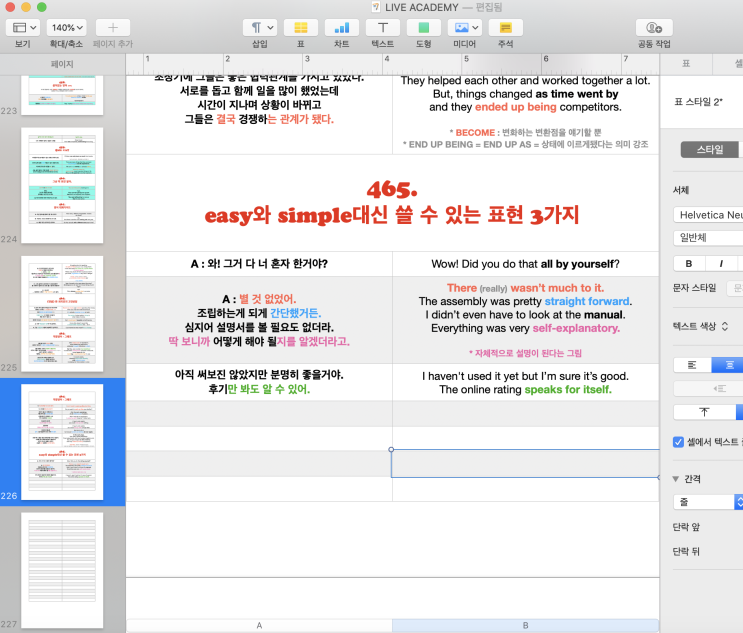Viewport: 743px width, 633px height.
Task: Open the 140% zoom dropdown
Action: coord(66,27)
